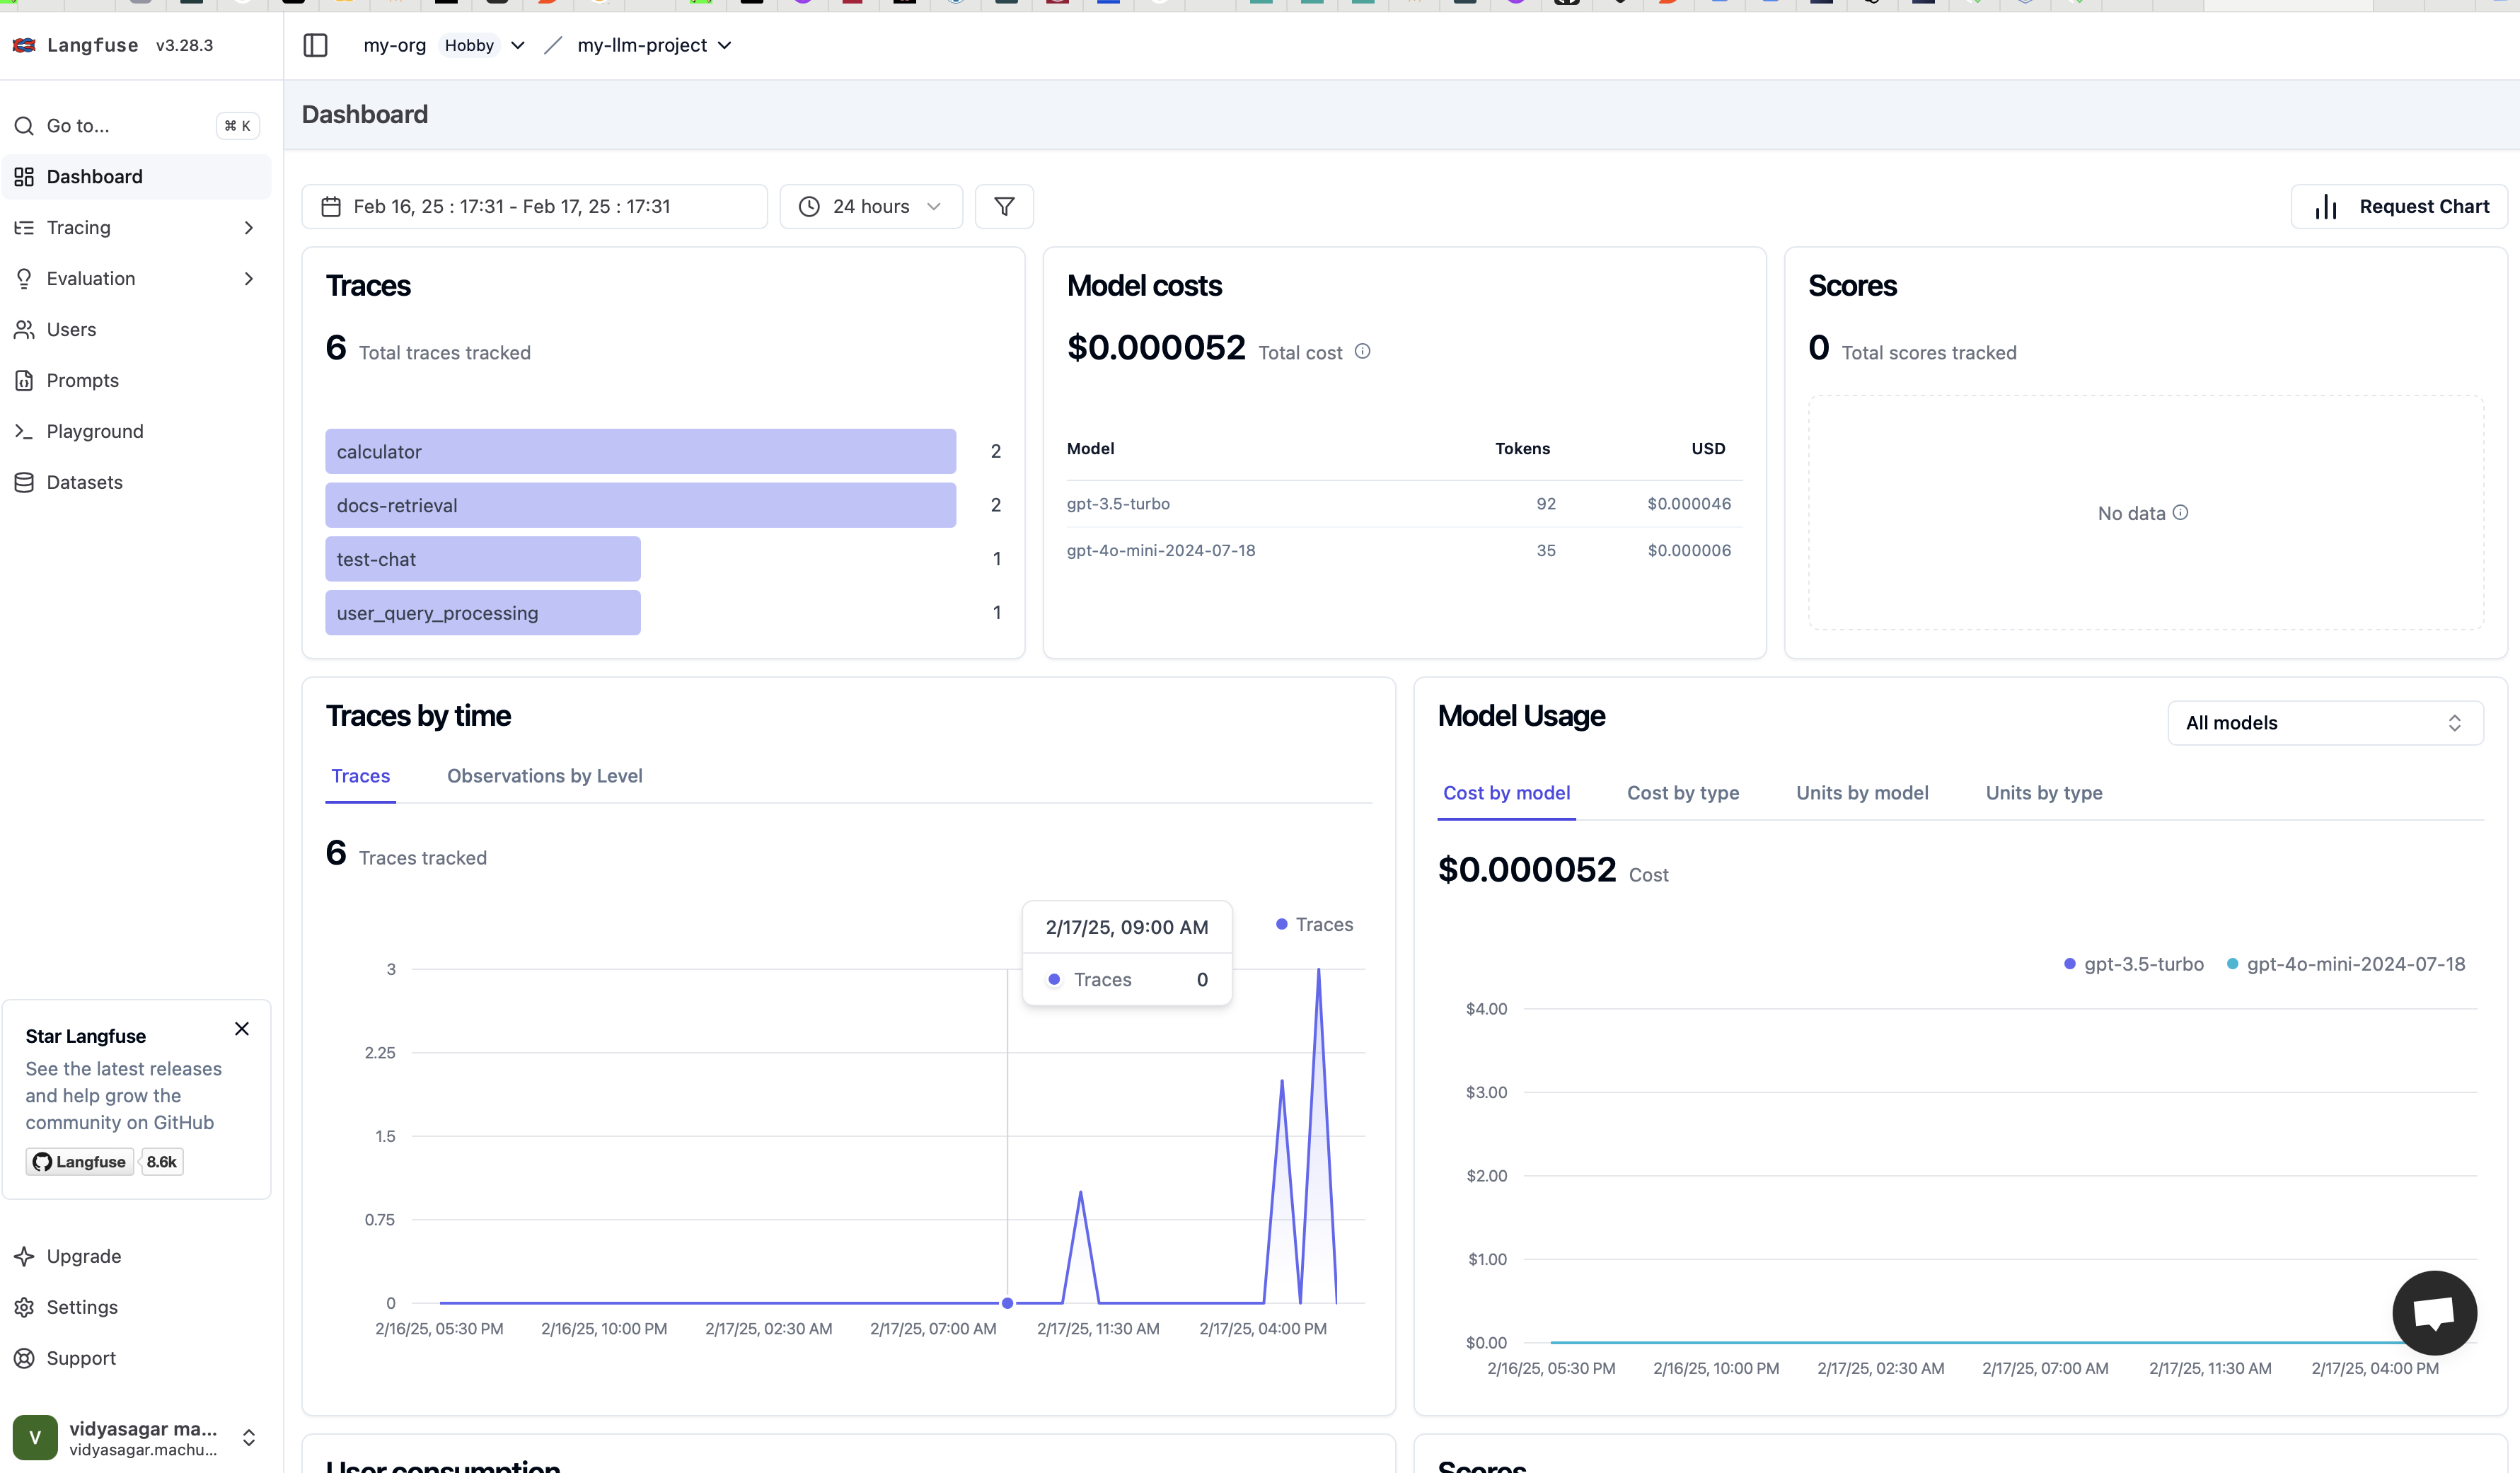This screenshot has width=2520, height=1473.
Task: Click the Tracing icon in sidebar
Action: click(25, 226)
